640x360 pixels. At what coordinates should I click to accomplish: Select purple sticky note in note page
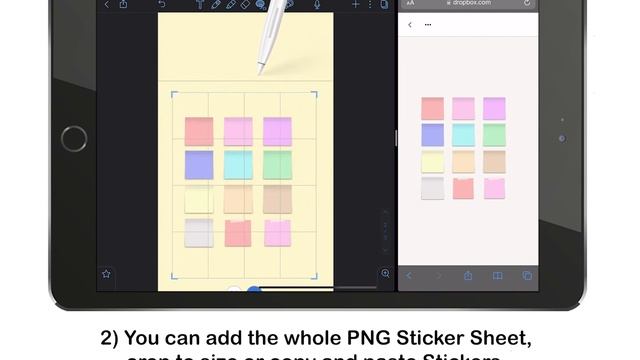[x=277, y=132]
